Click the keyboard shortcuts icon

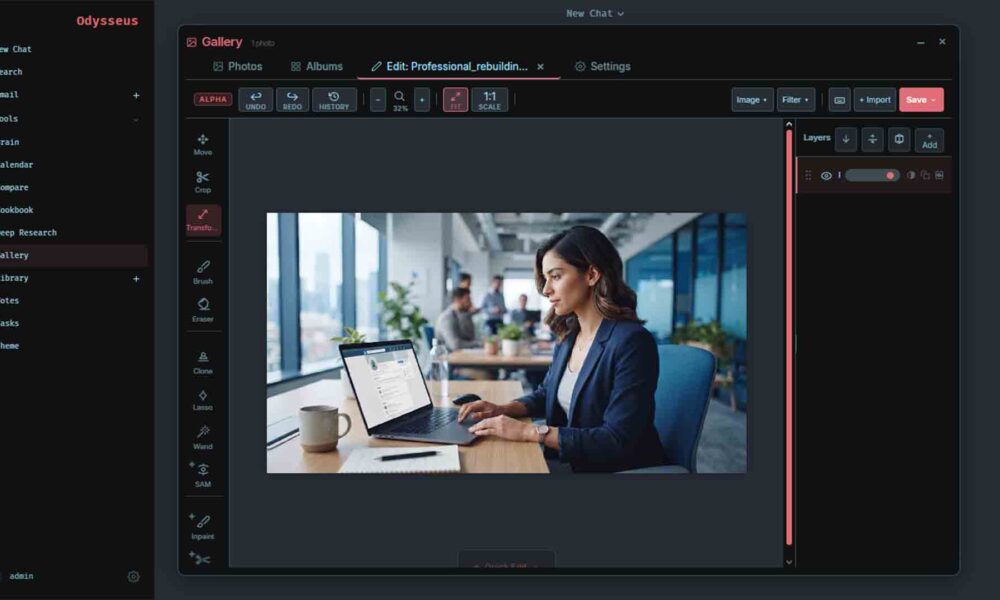point(839,100)
